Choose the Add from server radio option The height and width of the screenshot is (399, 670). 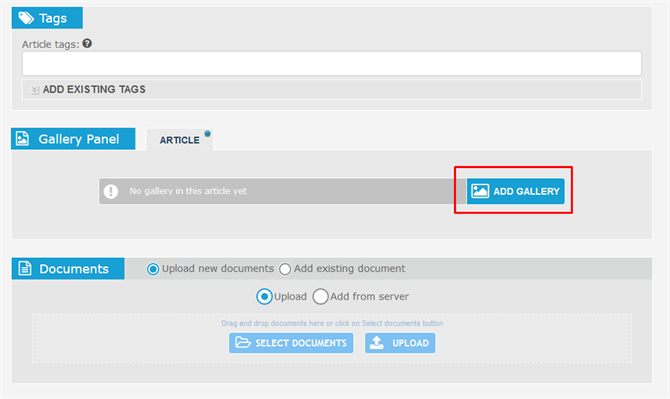point(320,296)
